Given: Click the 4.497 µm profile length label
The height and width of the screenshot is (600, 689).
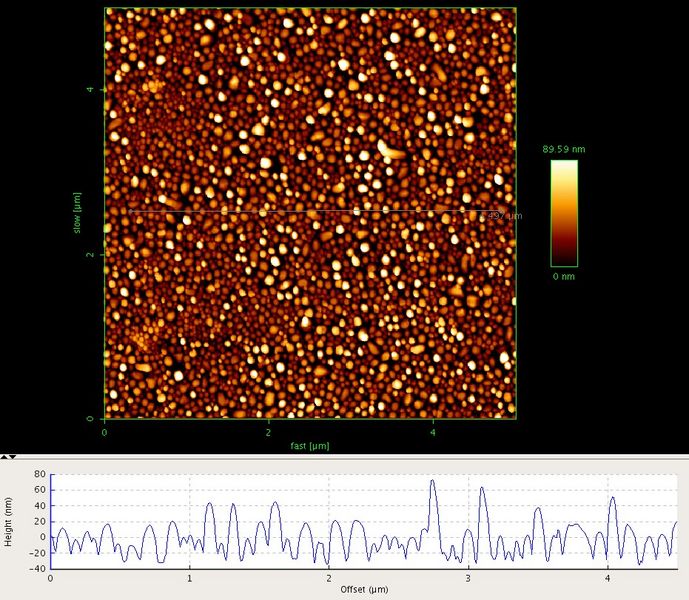Looking at the screenshot, I should point(502,216).
